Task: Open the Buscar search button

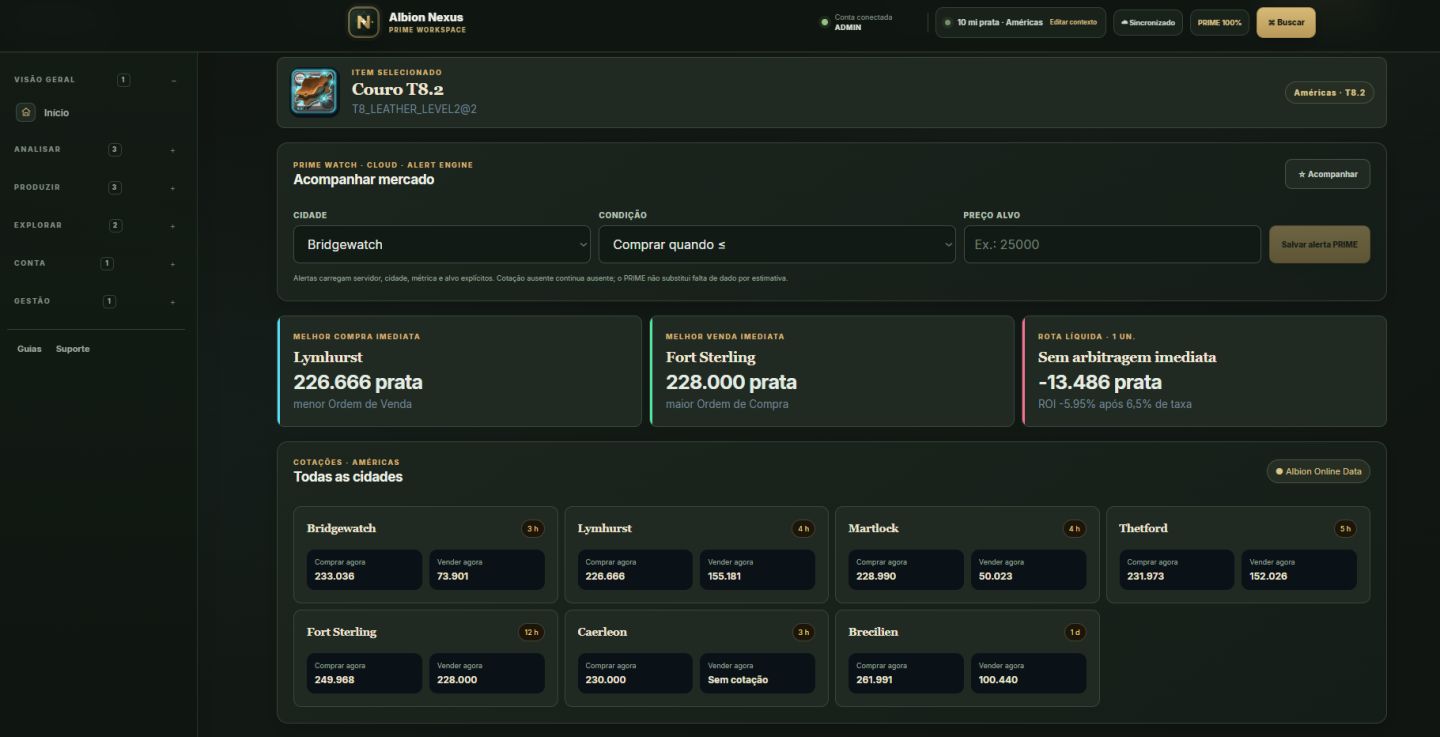Action: point(1286,22)
